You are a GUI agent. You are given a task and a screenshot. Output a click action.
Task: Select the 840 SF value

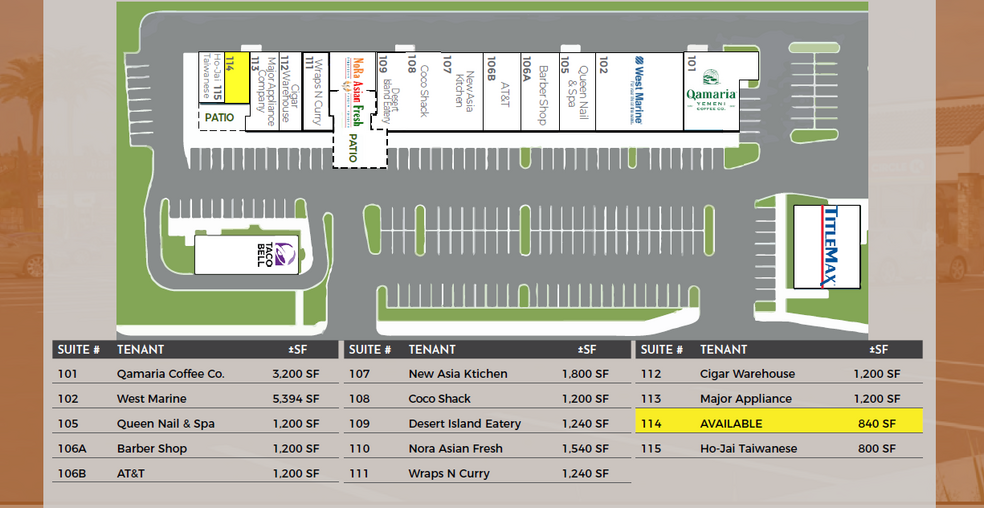(877, 424)
